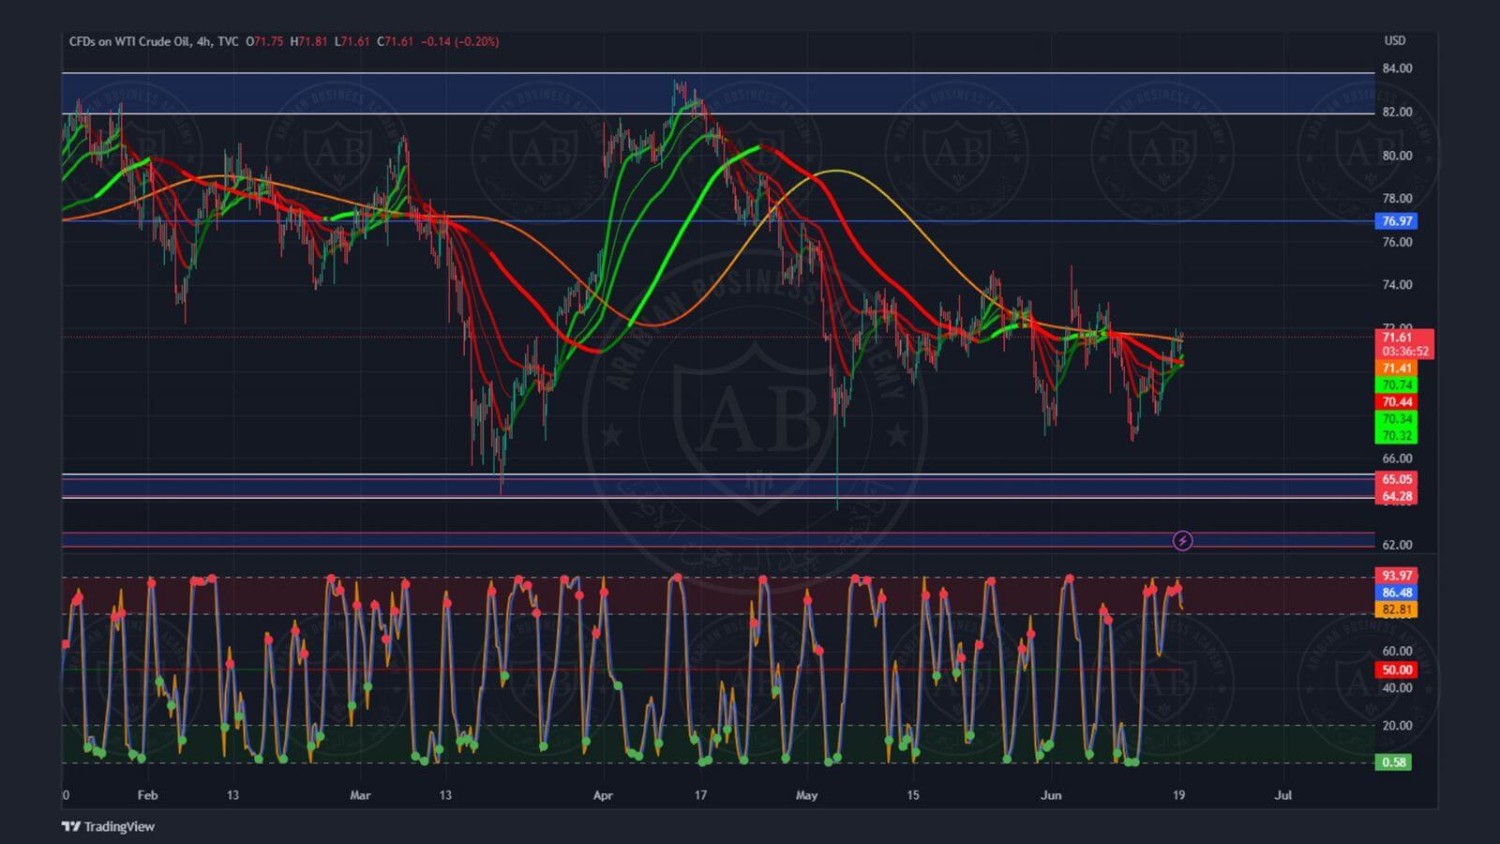1500x844 pixels.
Task: Click the 65.05 support level label
Action: point(1396,479)
